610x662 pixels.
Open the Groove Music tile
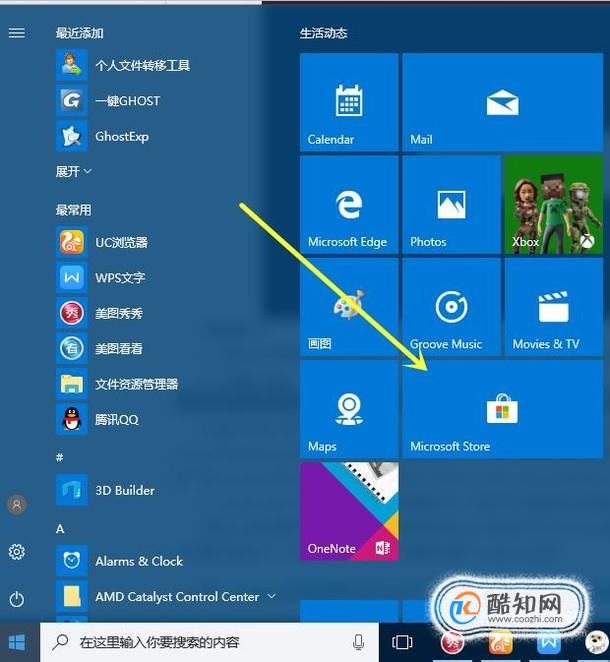[451, 307]
